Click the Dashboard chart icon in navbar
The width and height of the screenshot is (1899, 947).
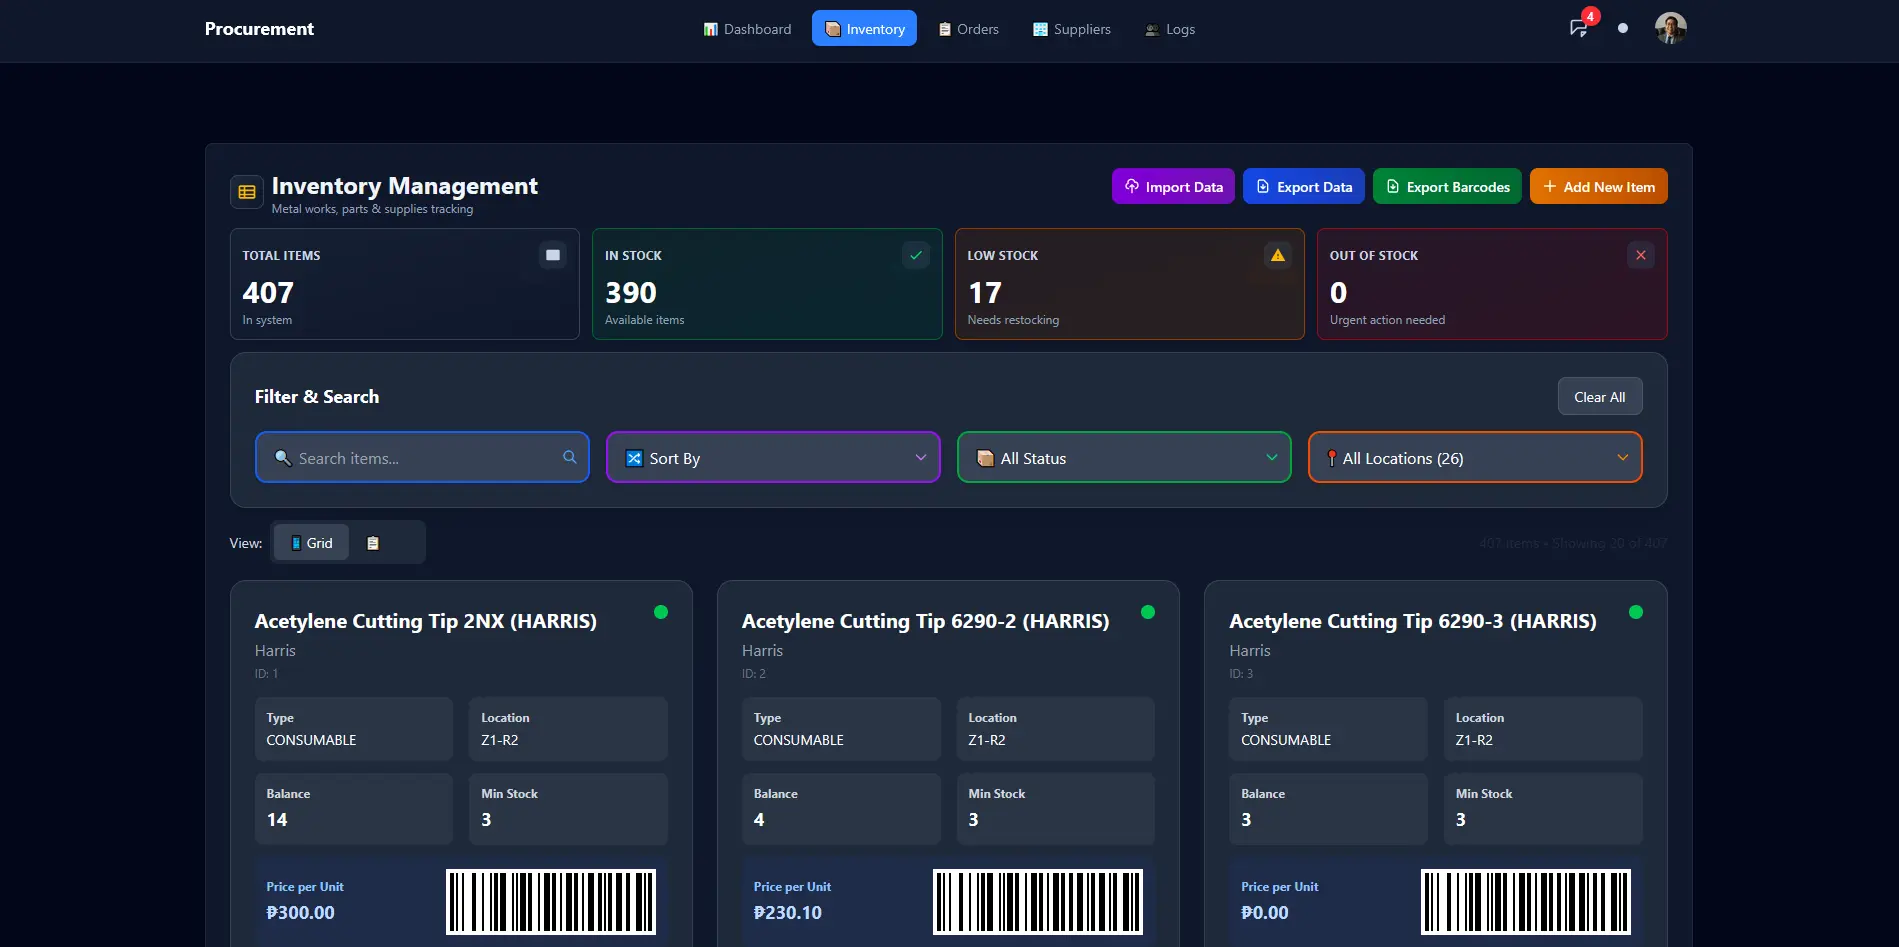711,29
